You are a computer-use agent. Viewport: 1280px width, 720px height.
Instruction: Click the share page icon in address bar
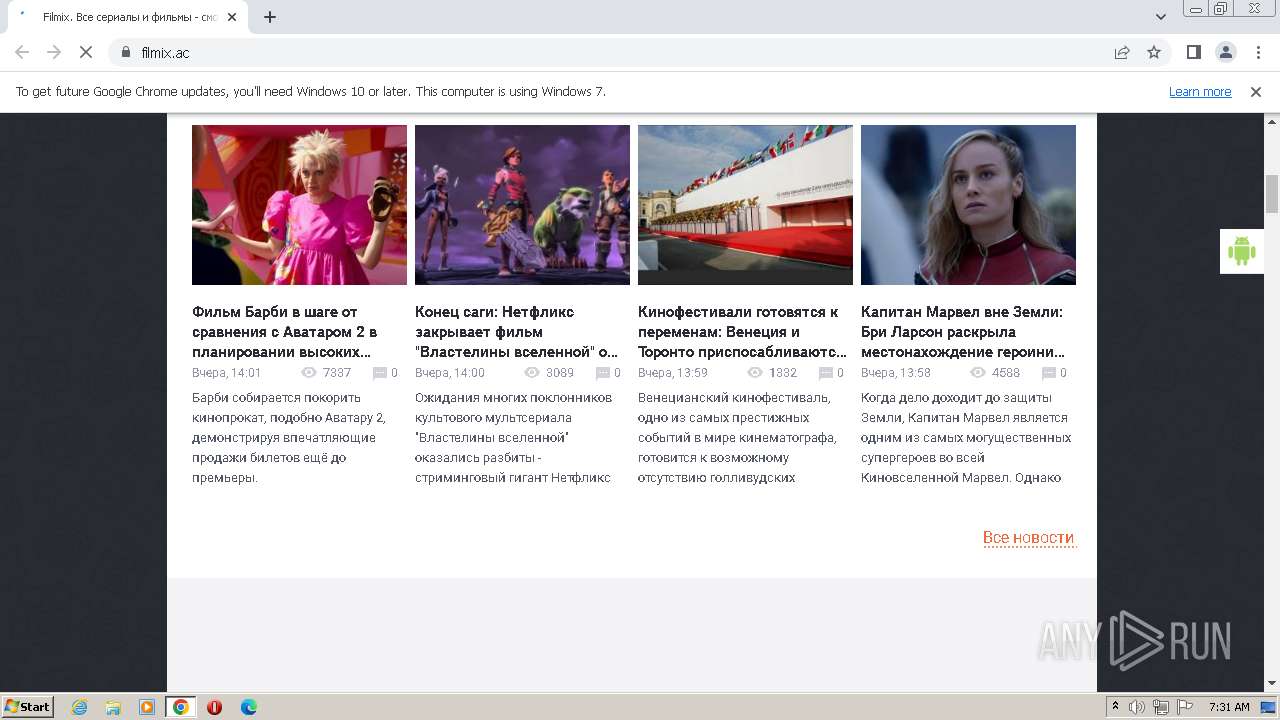point(1122,52)
